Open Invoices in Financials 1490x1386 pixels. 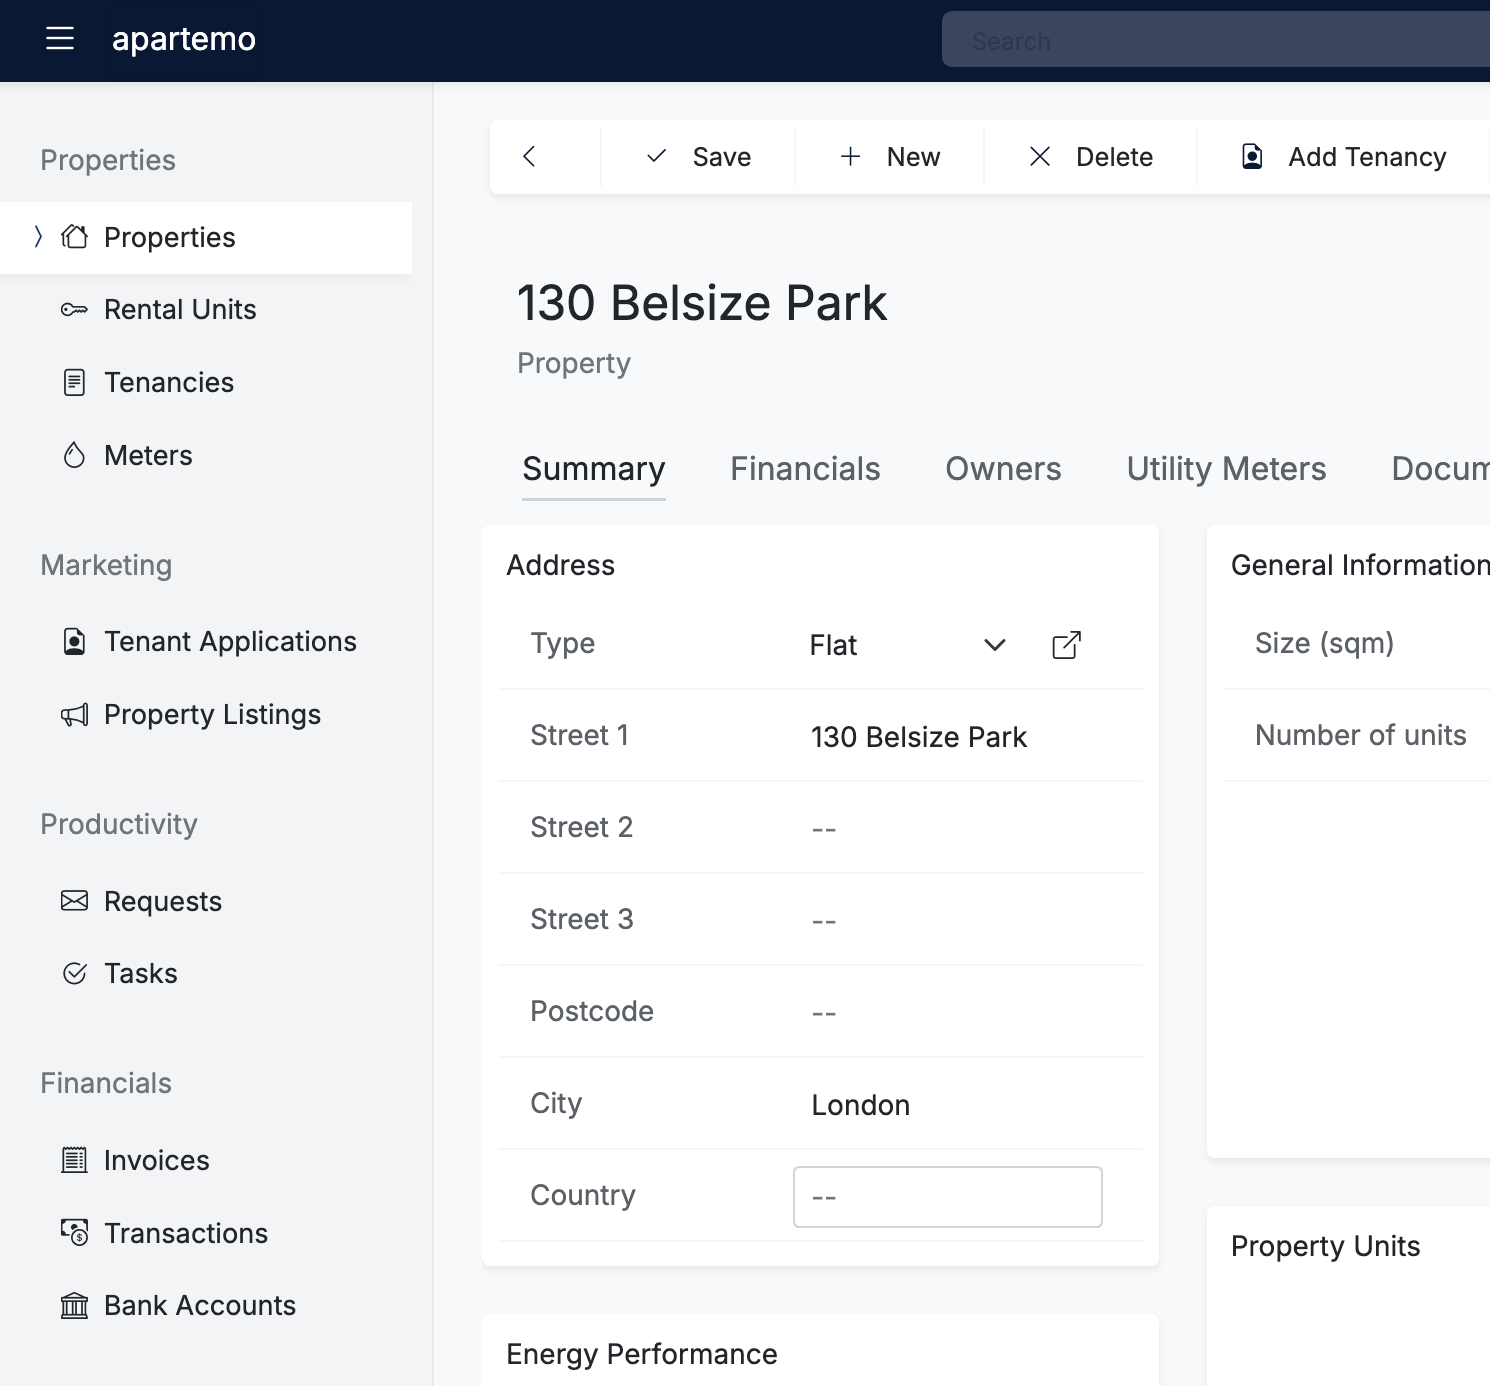pos(157,1161)
